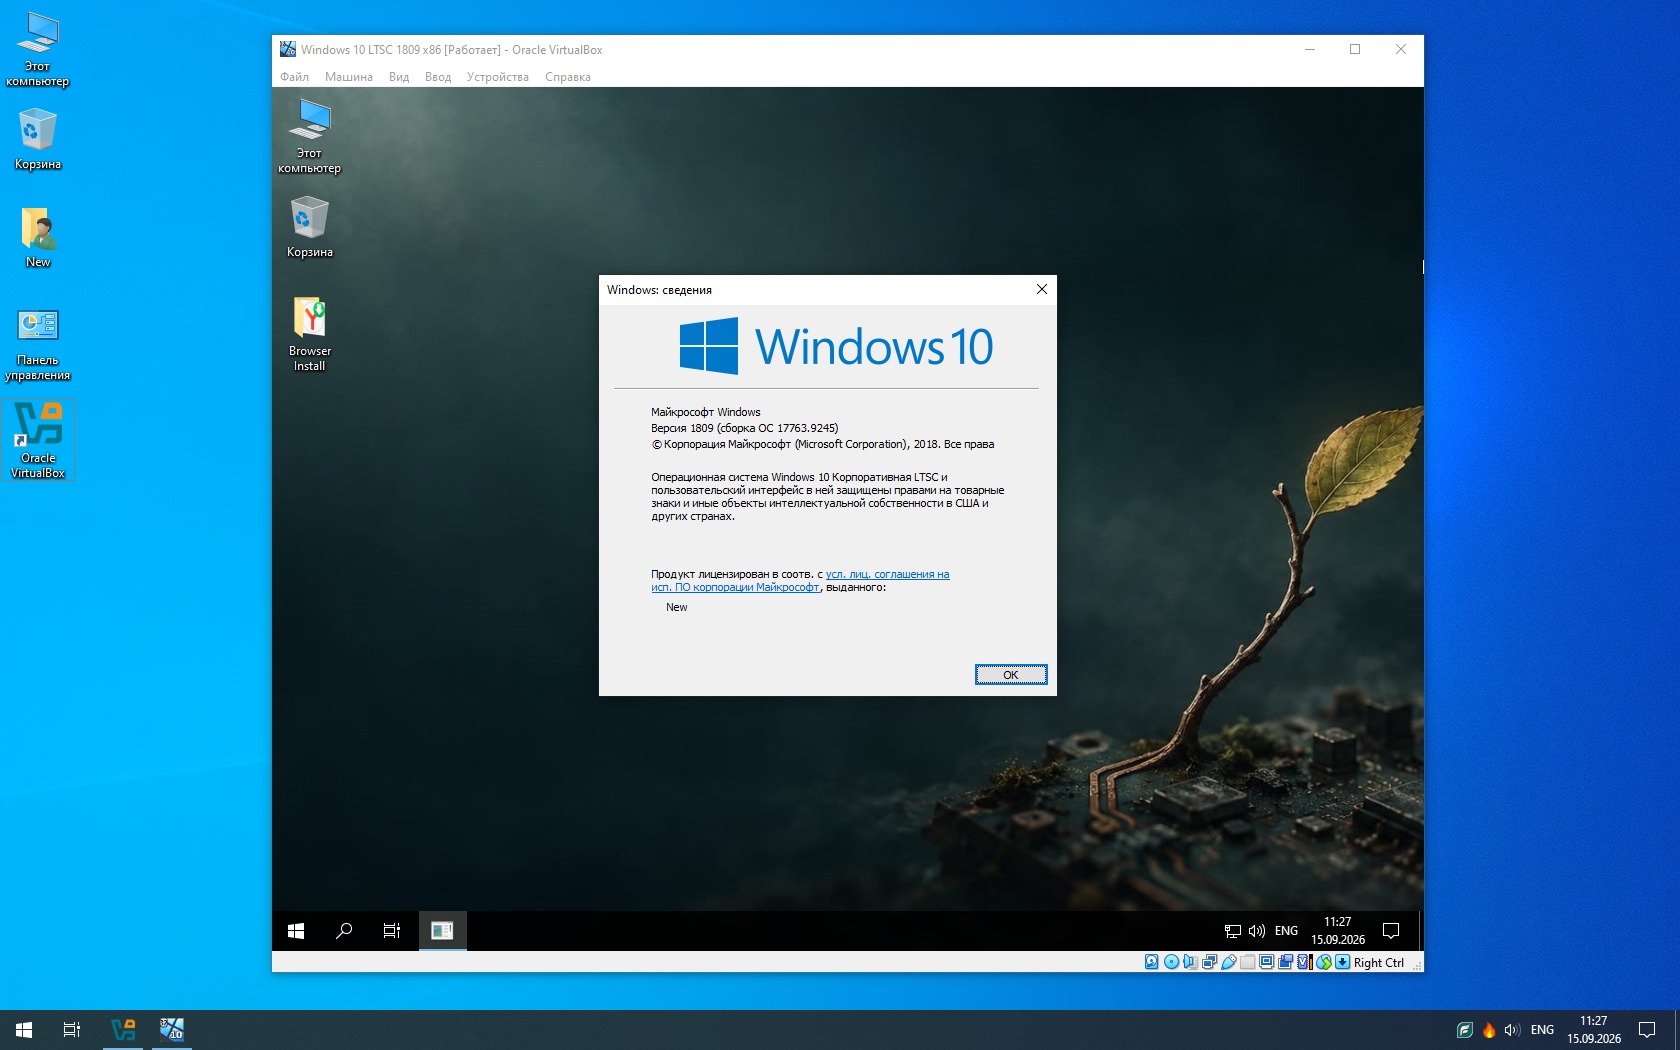1680x1050 pixels.
Task: Click the hard disk activity icon in VirtualBox status bar
Action: click(x=1152, y=962)
